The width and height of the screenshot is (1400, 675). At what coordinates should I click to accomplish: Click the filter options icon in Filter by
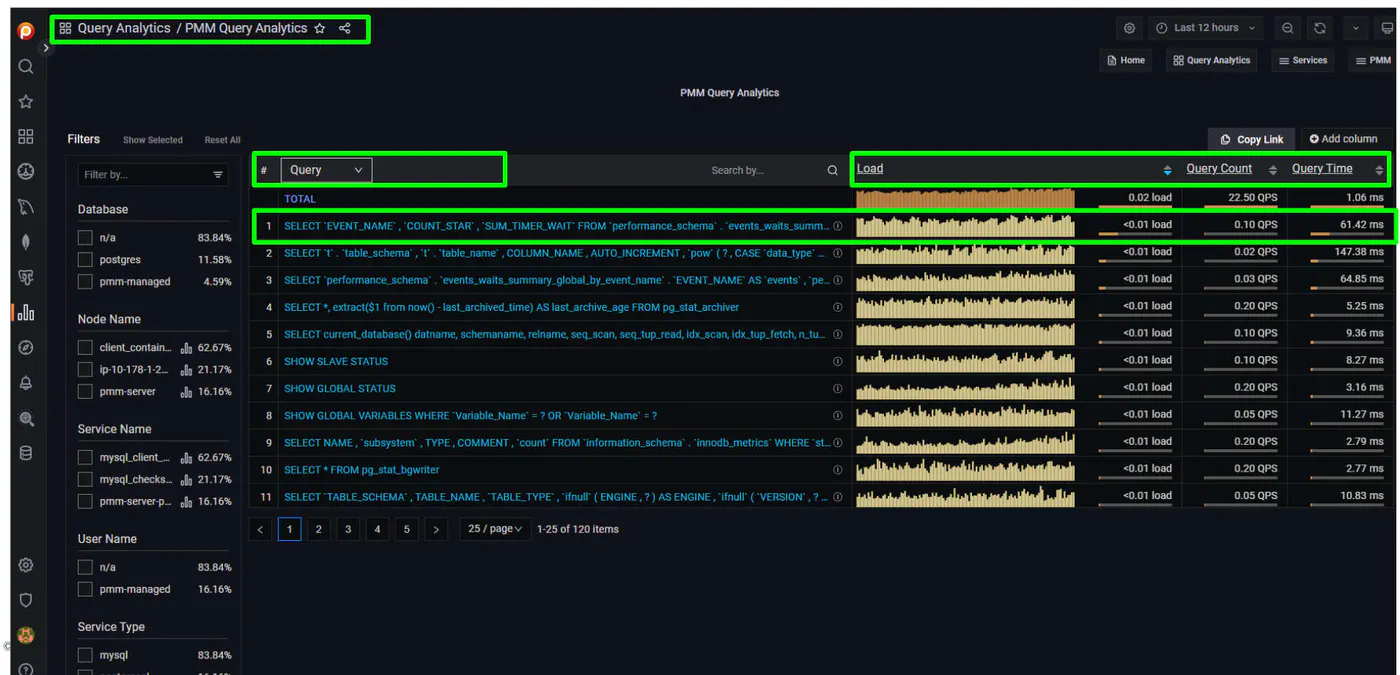(218, 175)
